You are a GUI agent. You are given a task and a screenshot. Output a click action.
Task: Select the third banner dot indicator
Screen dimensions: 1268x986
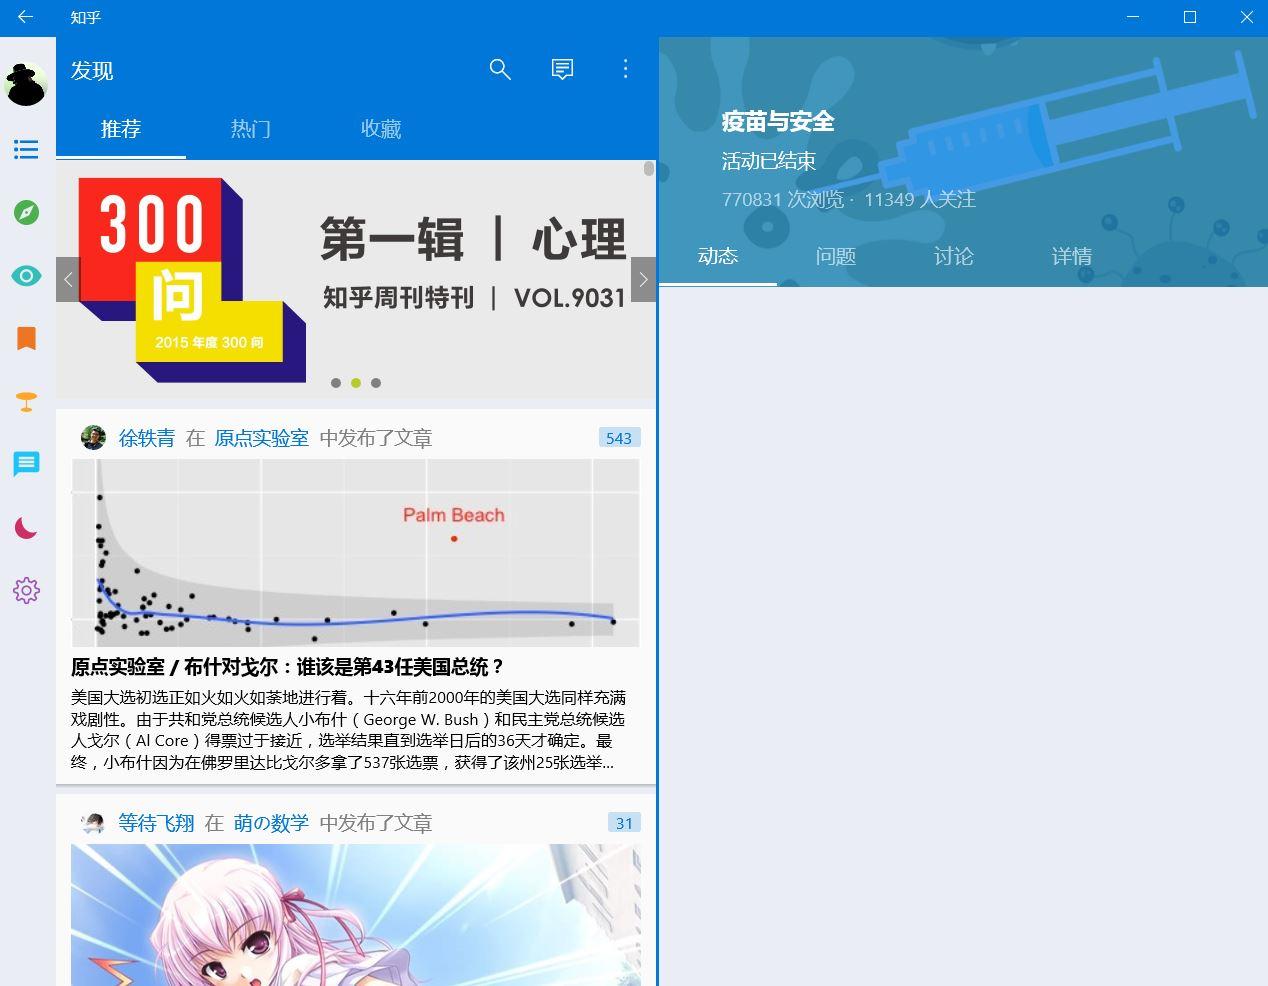pos(376,383)
